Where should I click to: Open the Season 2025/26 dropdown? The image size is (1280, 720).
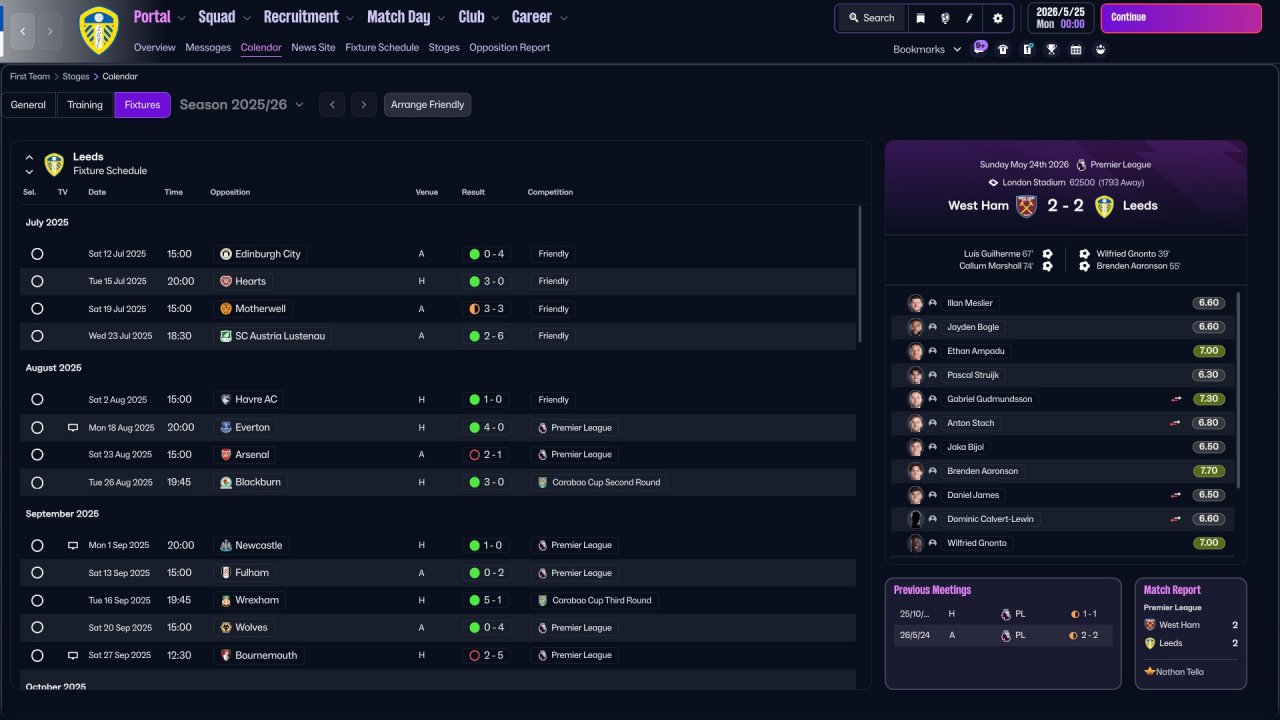click(x=242, y=105)
